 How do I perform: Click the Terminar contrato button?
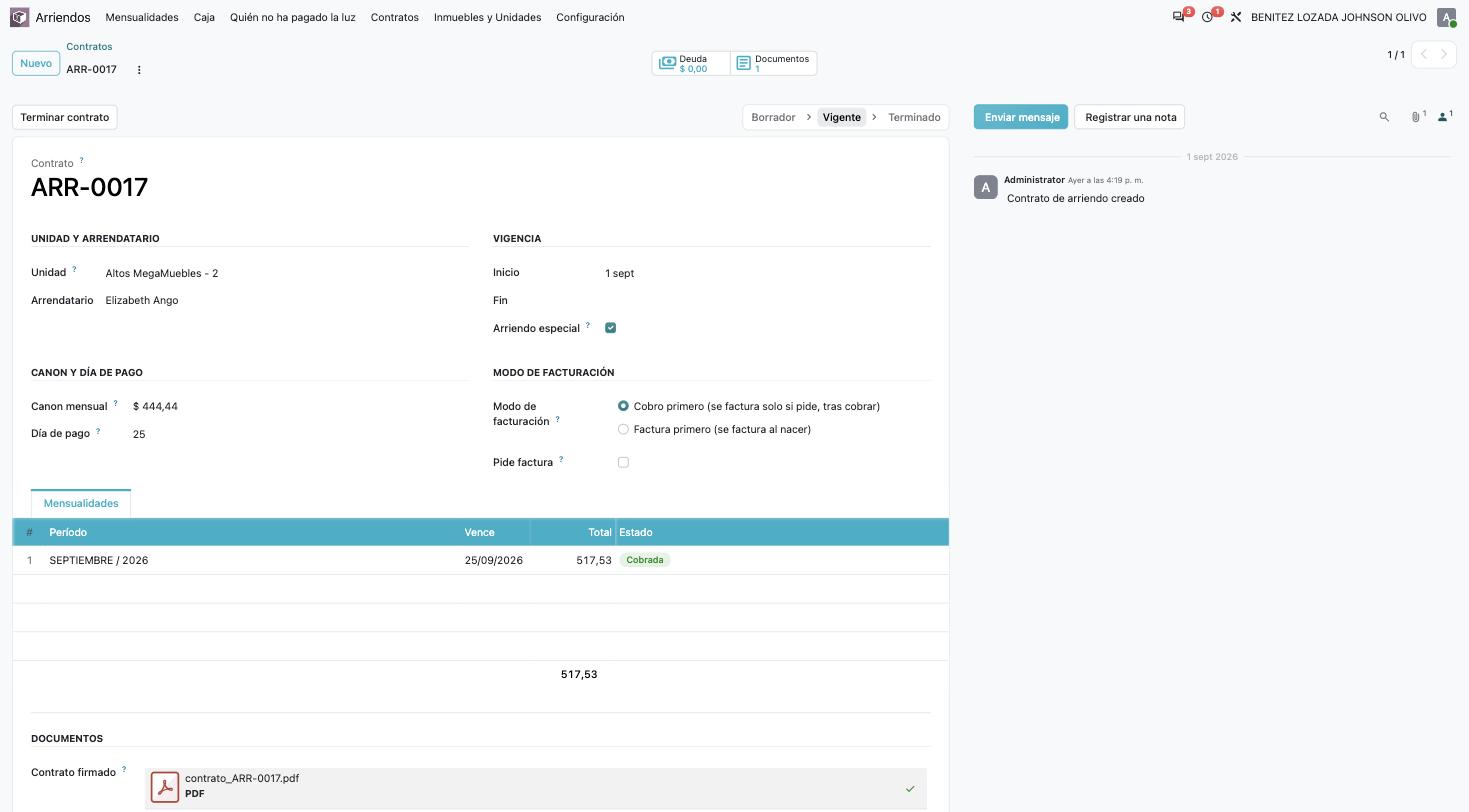[65, 117]
